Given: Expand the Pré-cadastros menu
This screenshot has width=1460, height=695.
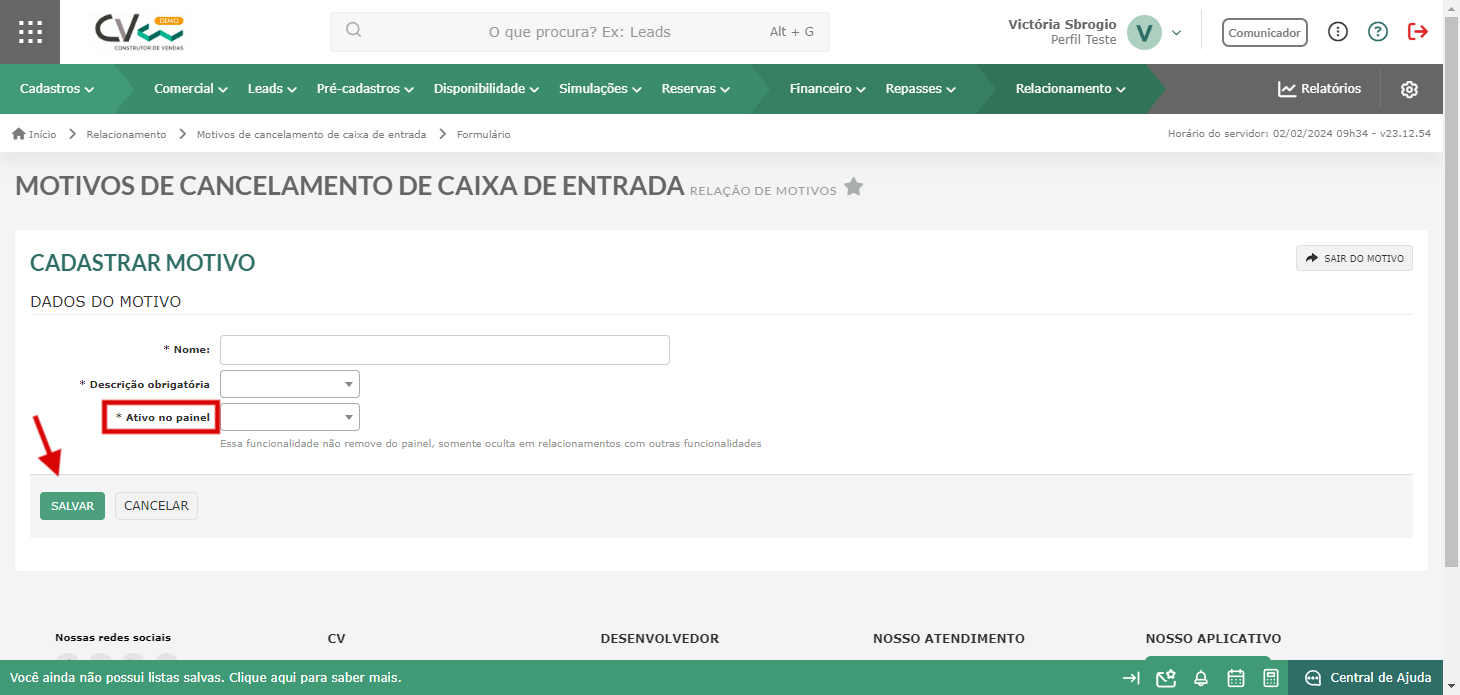Looking at the screenshot, I should 365,89.
